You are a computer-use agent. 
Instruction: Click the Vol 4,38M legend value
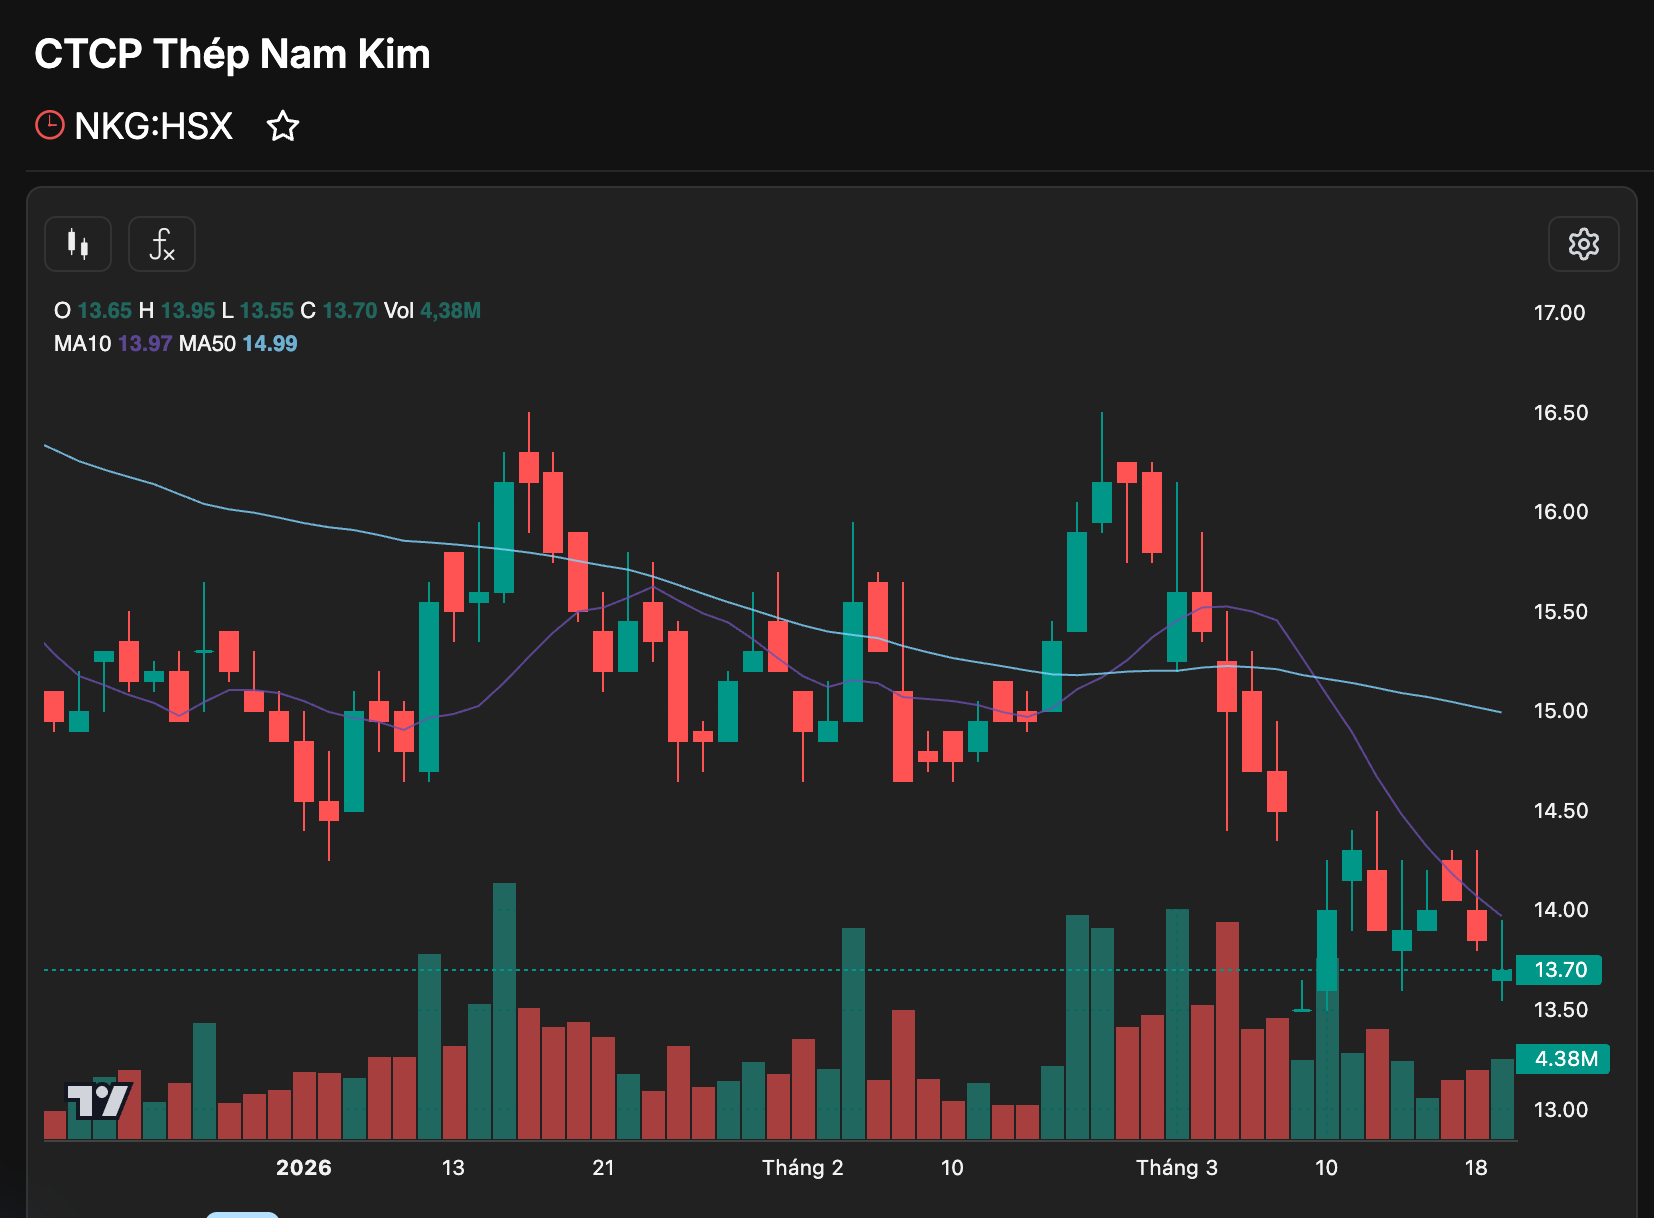pyautogui.click(x=432, y=311)
